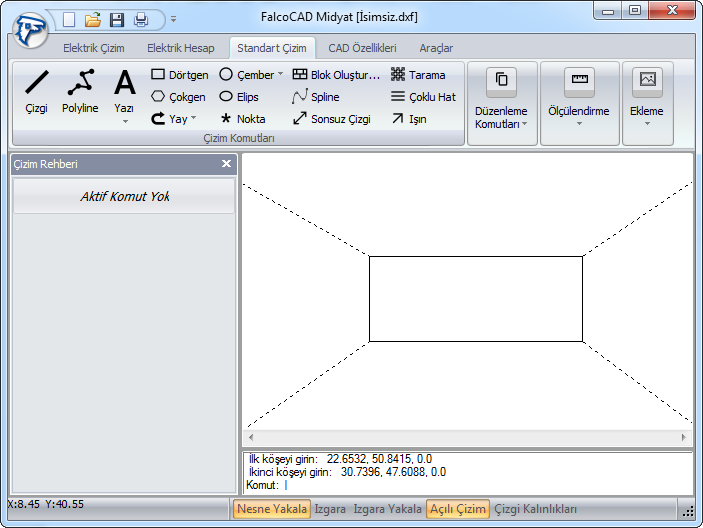The height and width of the screenshot is (528, 703).
Task: Select the Dörtgen rectangle tool
Action: pos(180,75)
